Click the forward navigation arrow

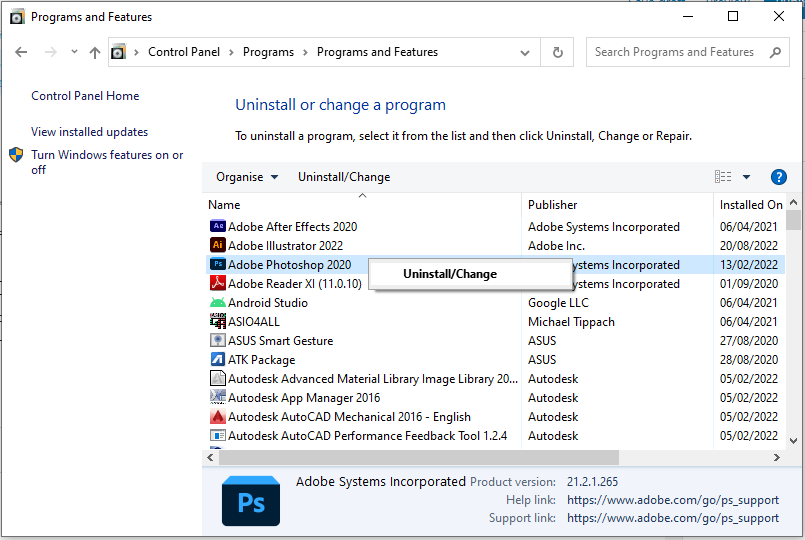(50, 52)
